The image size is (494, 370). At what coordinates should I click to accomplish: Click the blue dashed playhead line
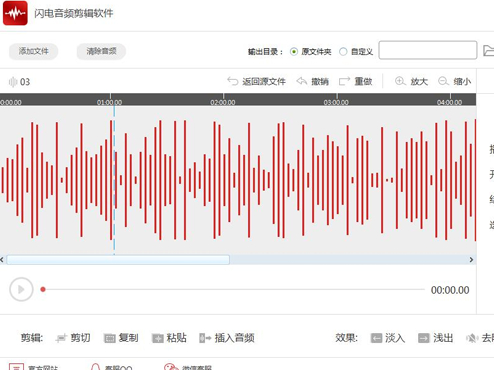(114, 180)
